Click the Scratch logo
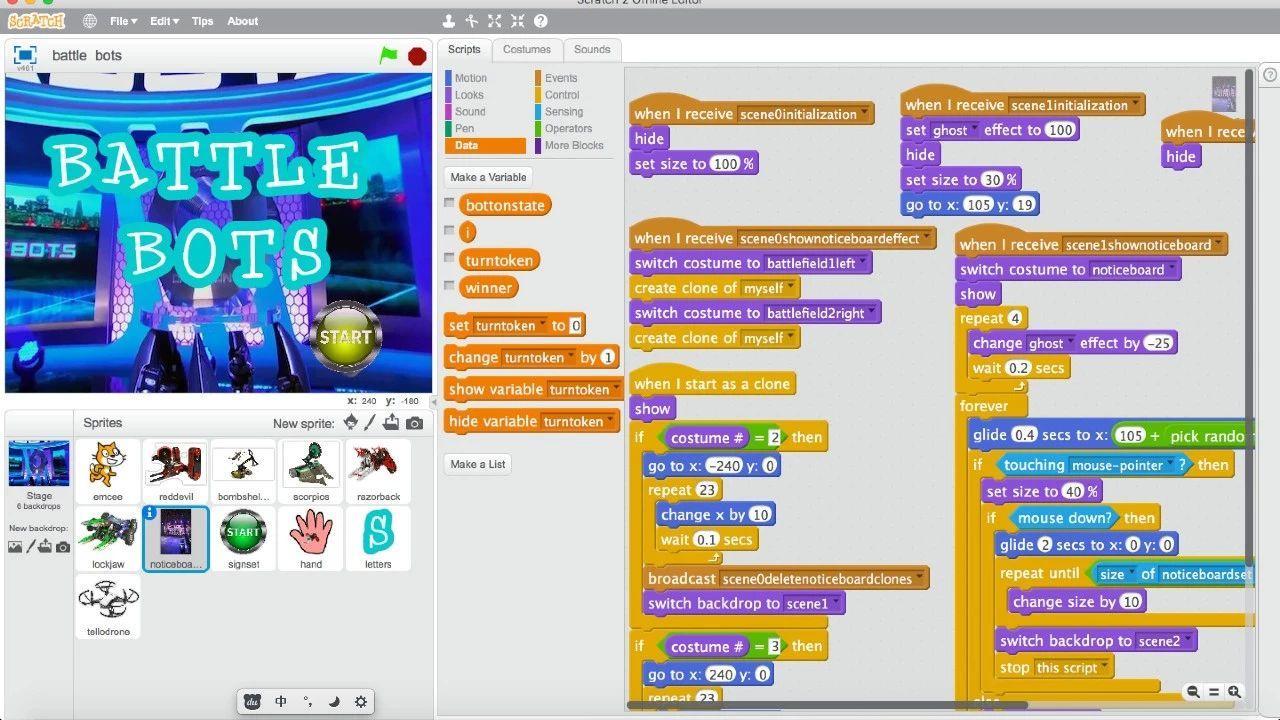 (37, 21)
